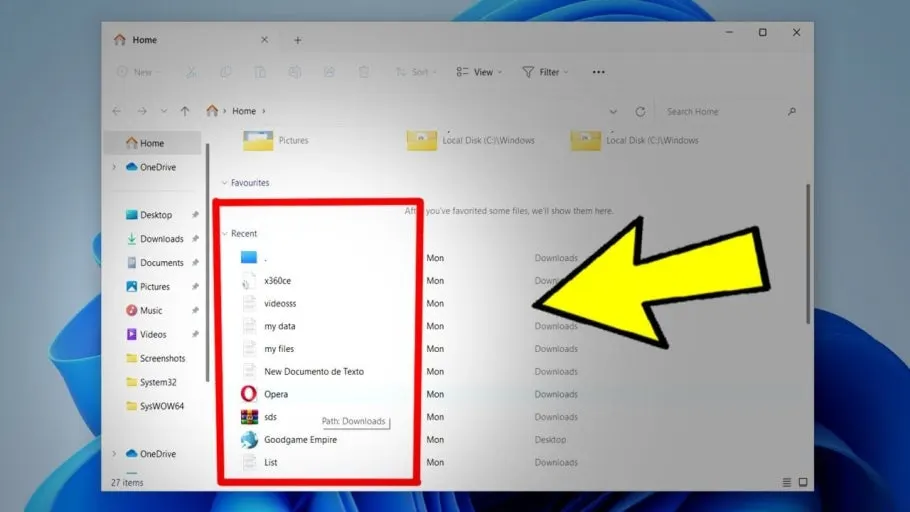Collapse the Favourites section
This screenshot has height=512, width=910.
[225, 183]
